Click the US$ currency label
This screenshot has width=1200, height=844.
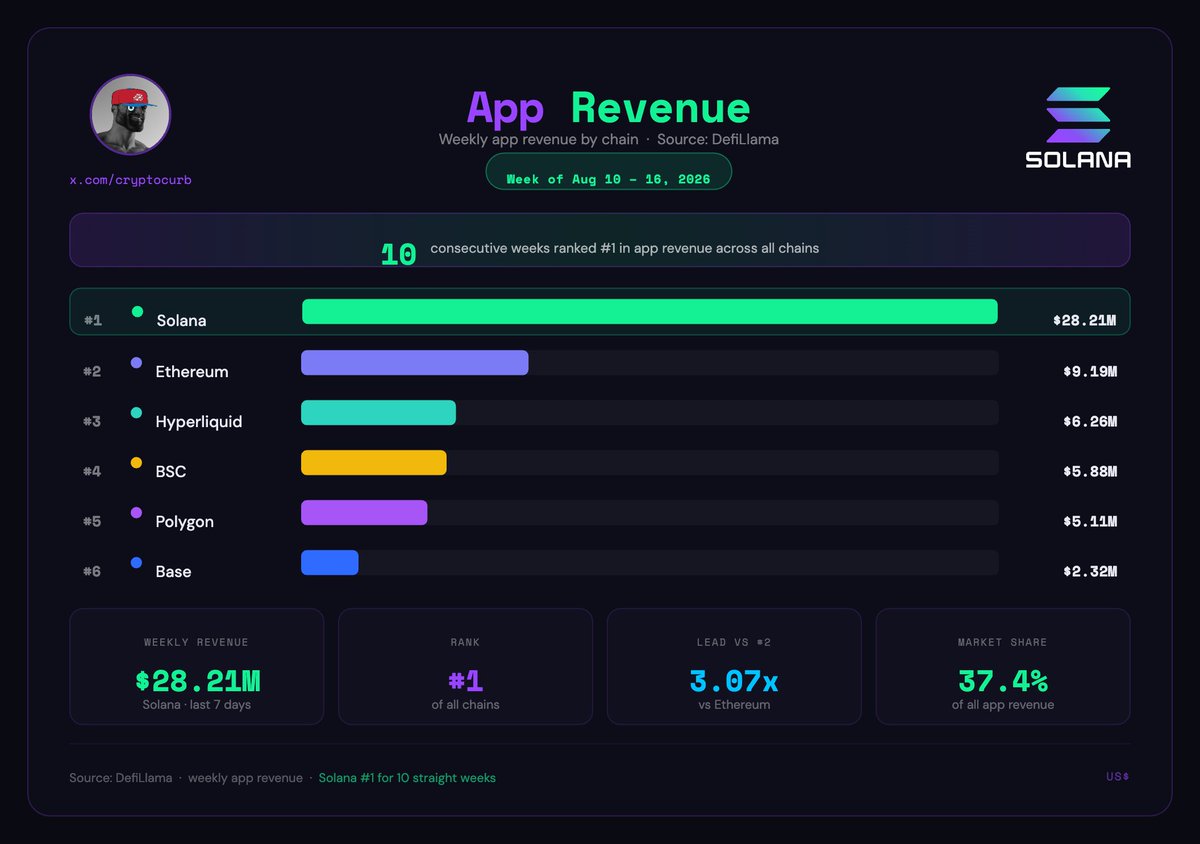pos(1118,777)
